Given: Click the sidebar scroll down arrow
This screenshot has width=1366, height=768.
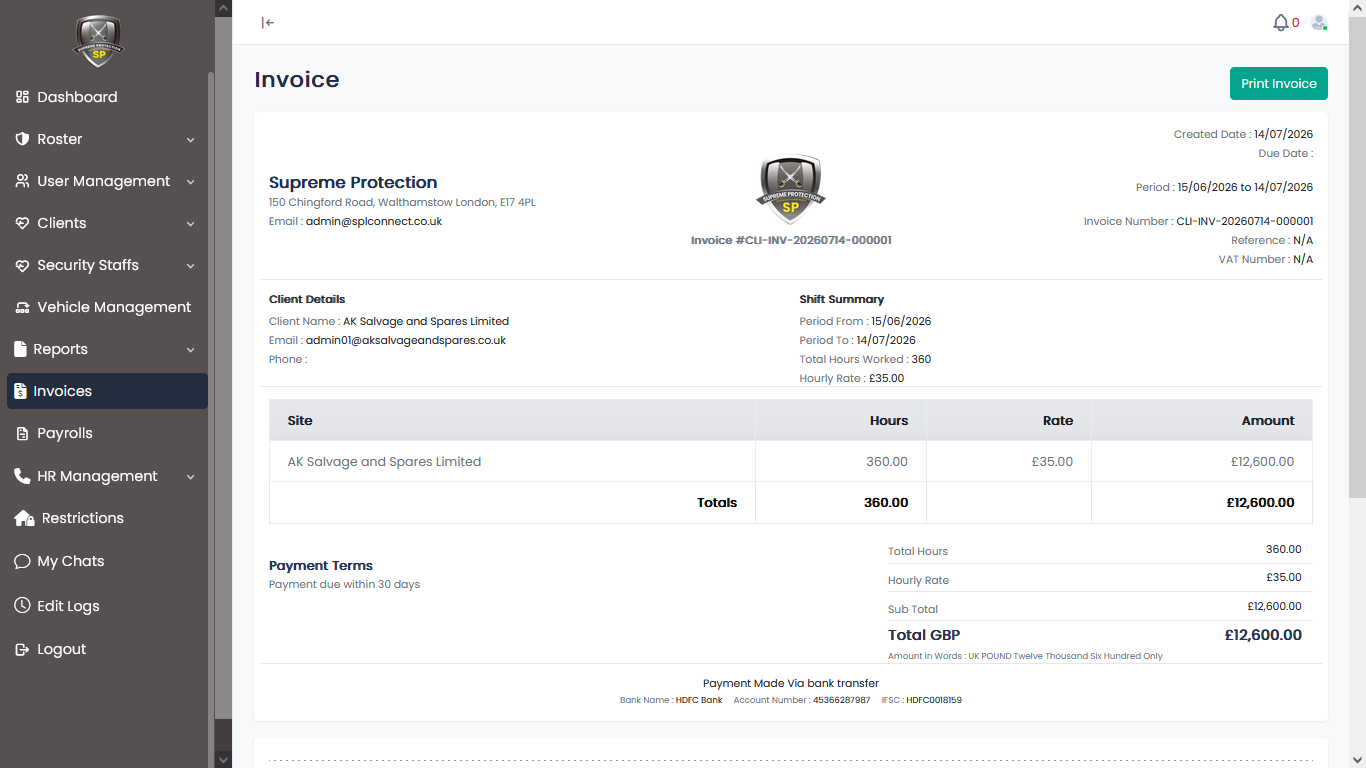Looking at the screenshot, I should [x=223, y=759].
